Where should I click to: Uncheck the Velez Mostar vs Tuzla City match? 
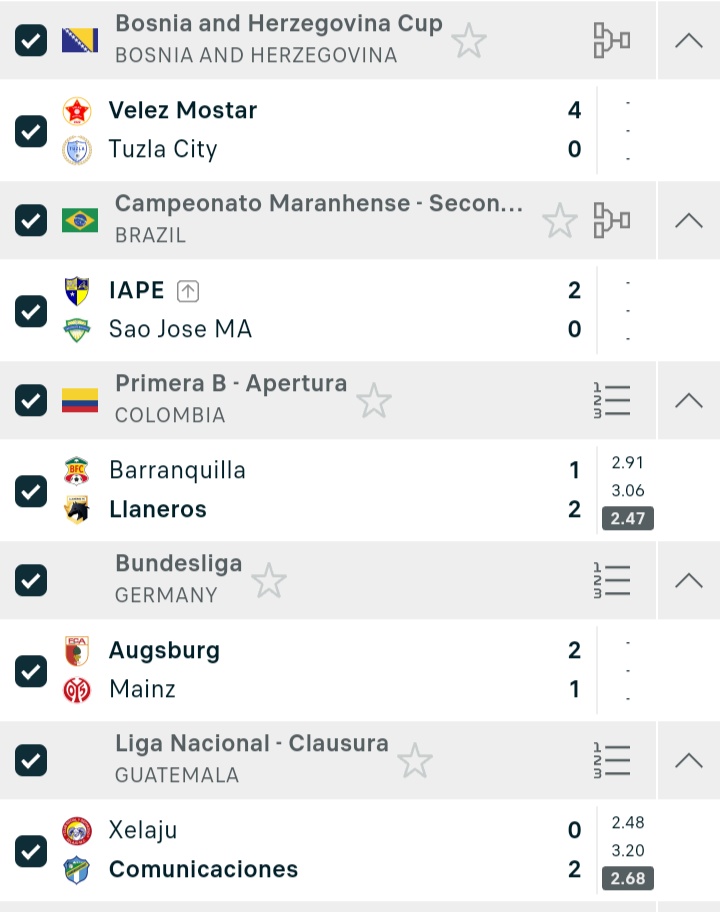(31, 131)
